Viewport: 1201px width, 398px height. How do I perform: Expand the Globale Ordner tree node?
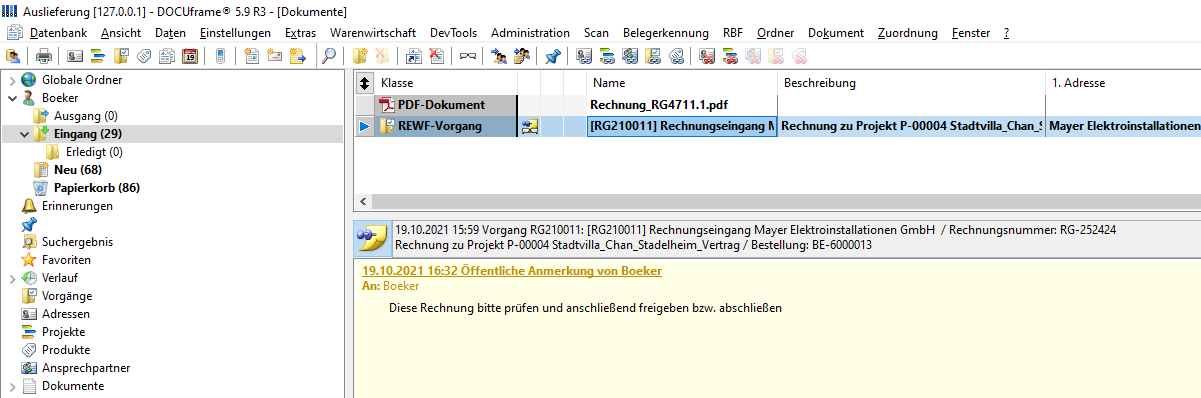(11, 80)
